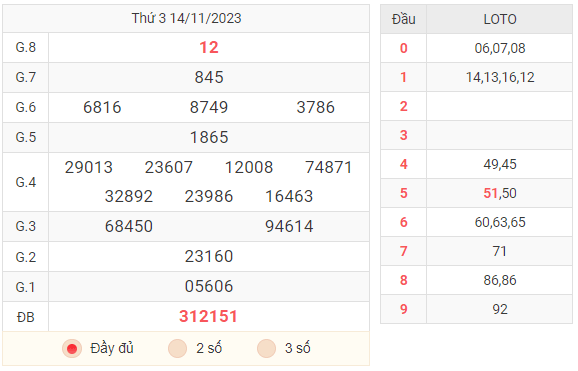Click the LOTO column header
Screen dimensions: 578x371
coord(500,19)
